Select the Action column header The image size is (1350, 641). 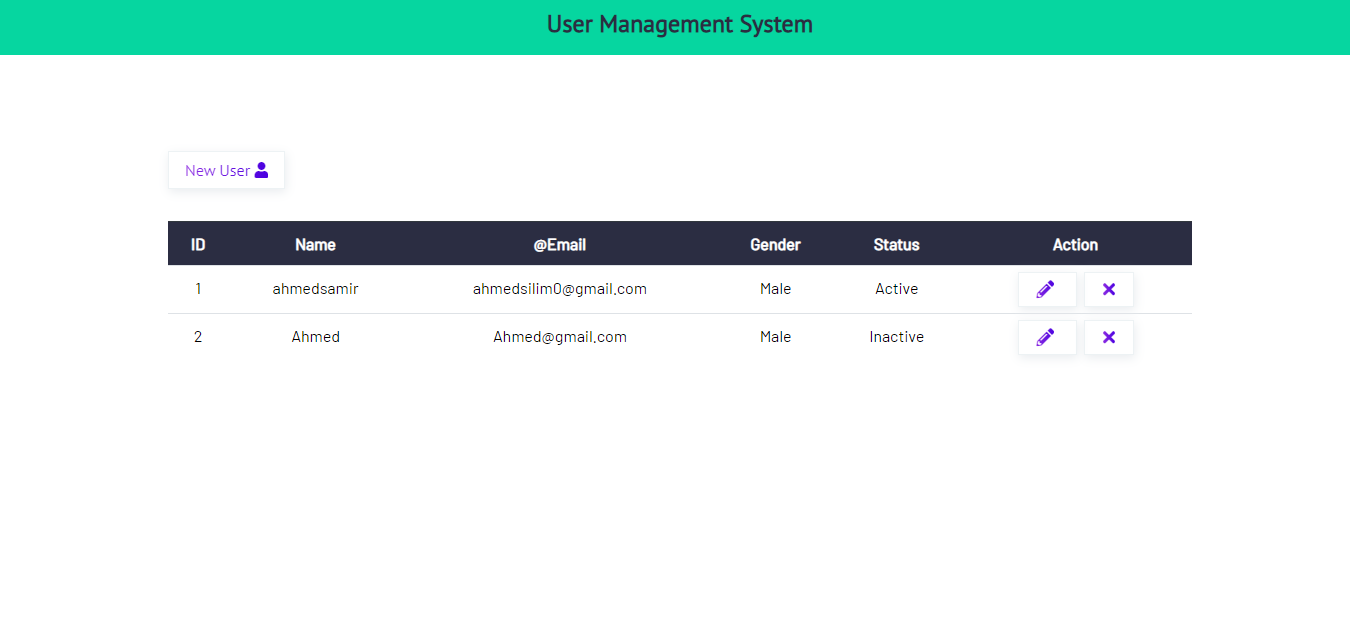coord(1076,244)
